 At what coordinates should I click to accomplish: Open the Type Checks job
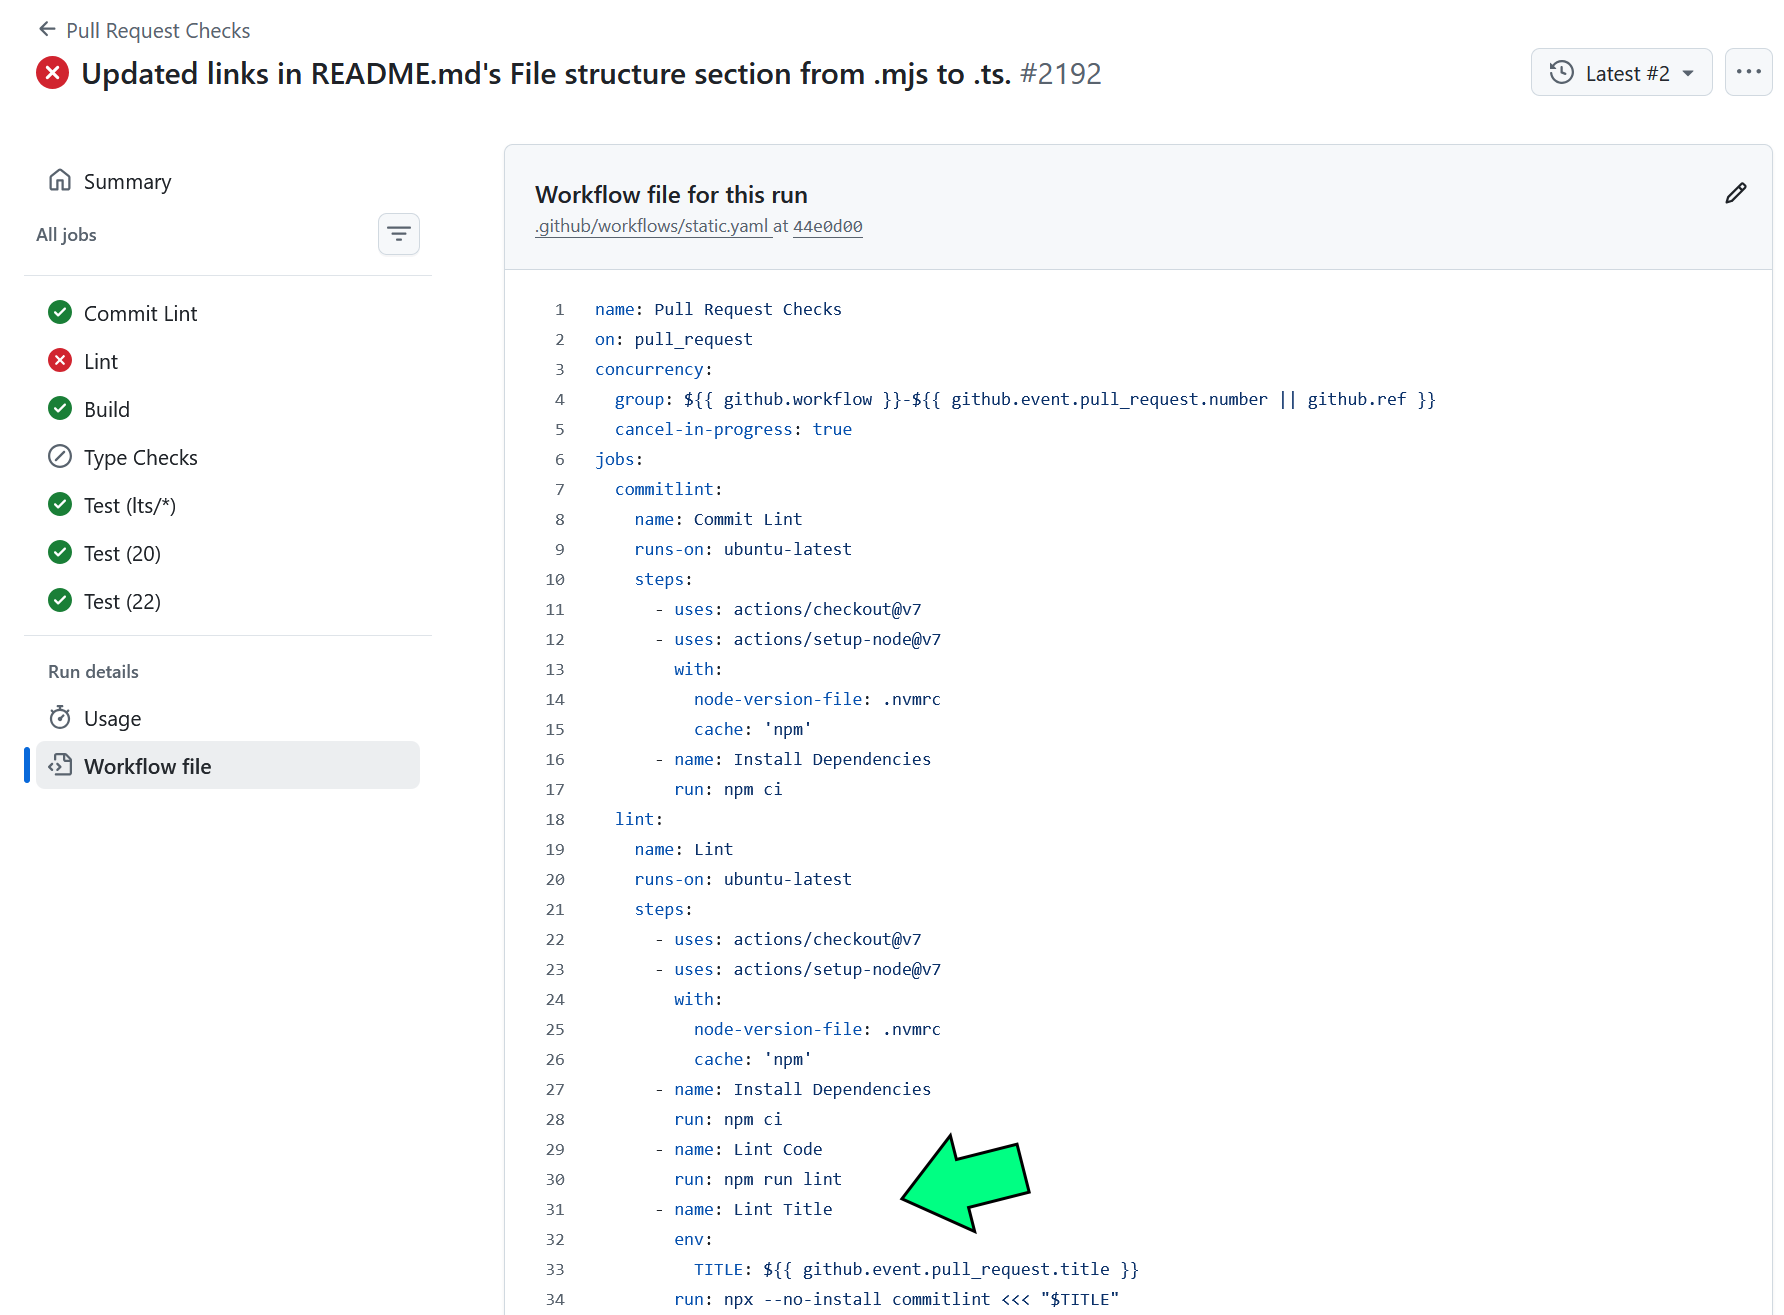[x=228, y=457]
